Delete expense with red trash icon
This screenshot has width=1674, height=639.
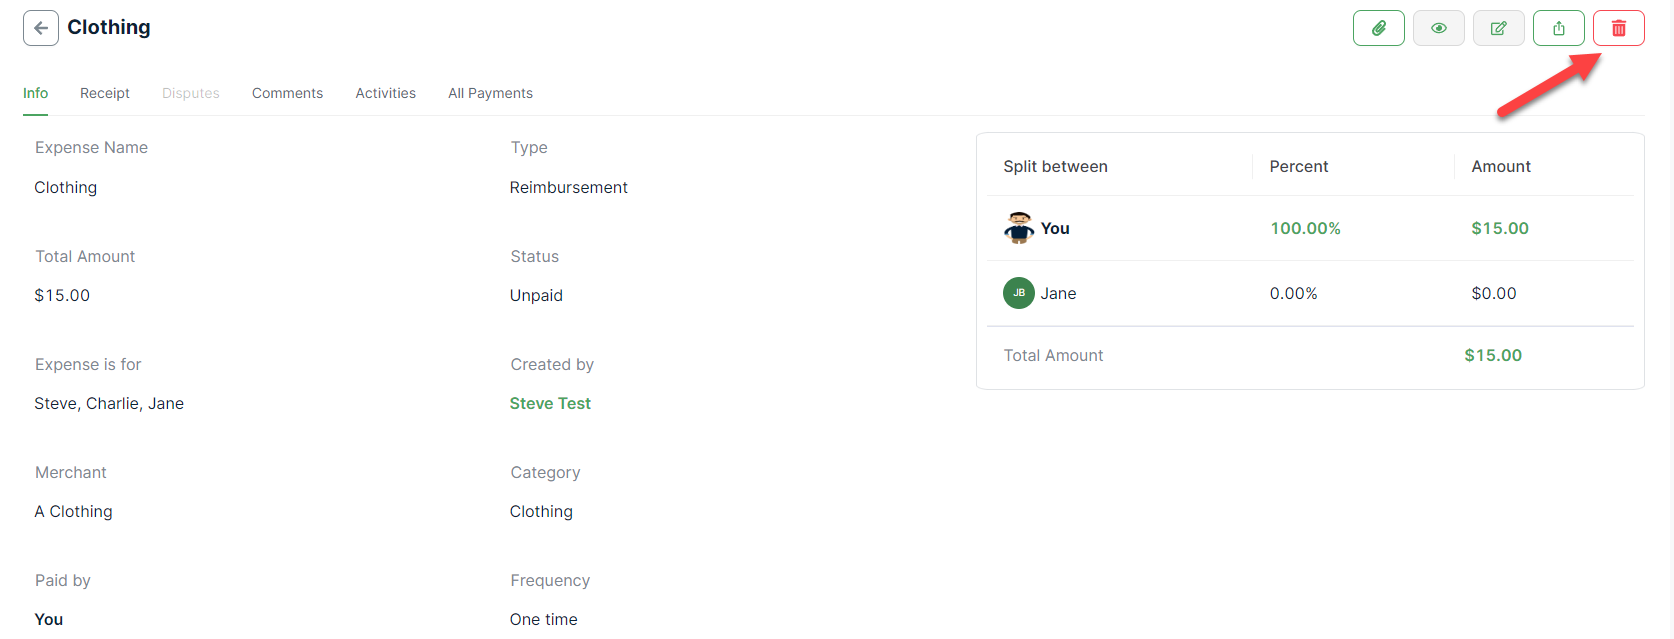1618,28
